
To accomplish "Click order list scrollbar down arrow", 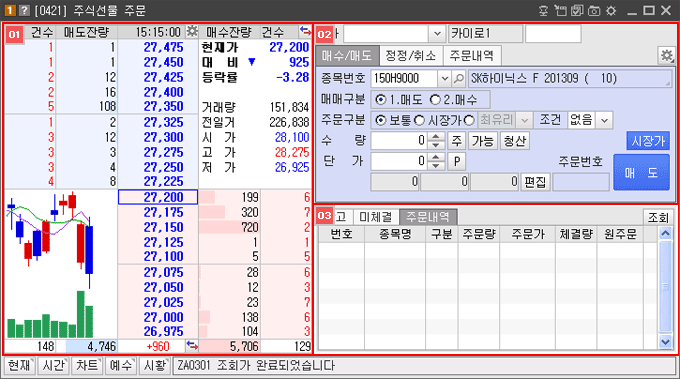I will [665, 342].
